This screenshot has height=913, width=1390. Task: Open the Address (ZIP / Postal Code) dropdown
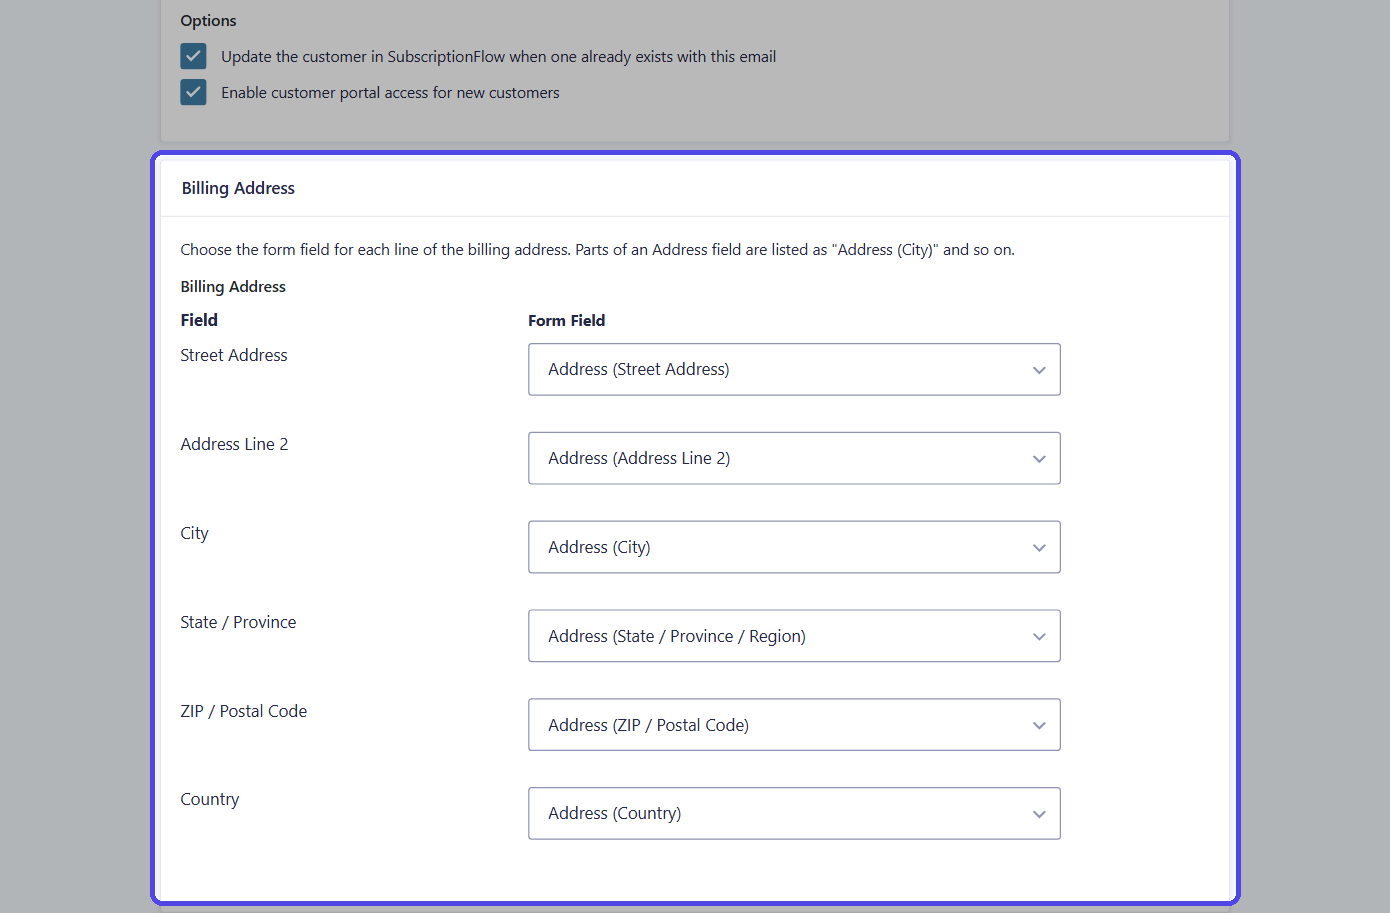794,725
